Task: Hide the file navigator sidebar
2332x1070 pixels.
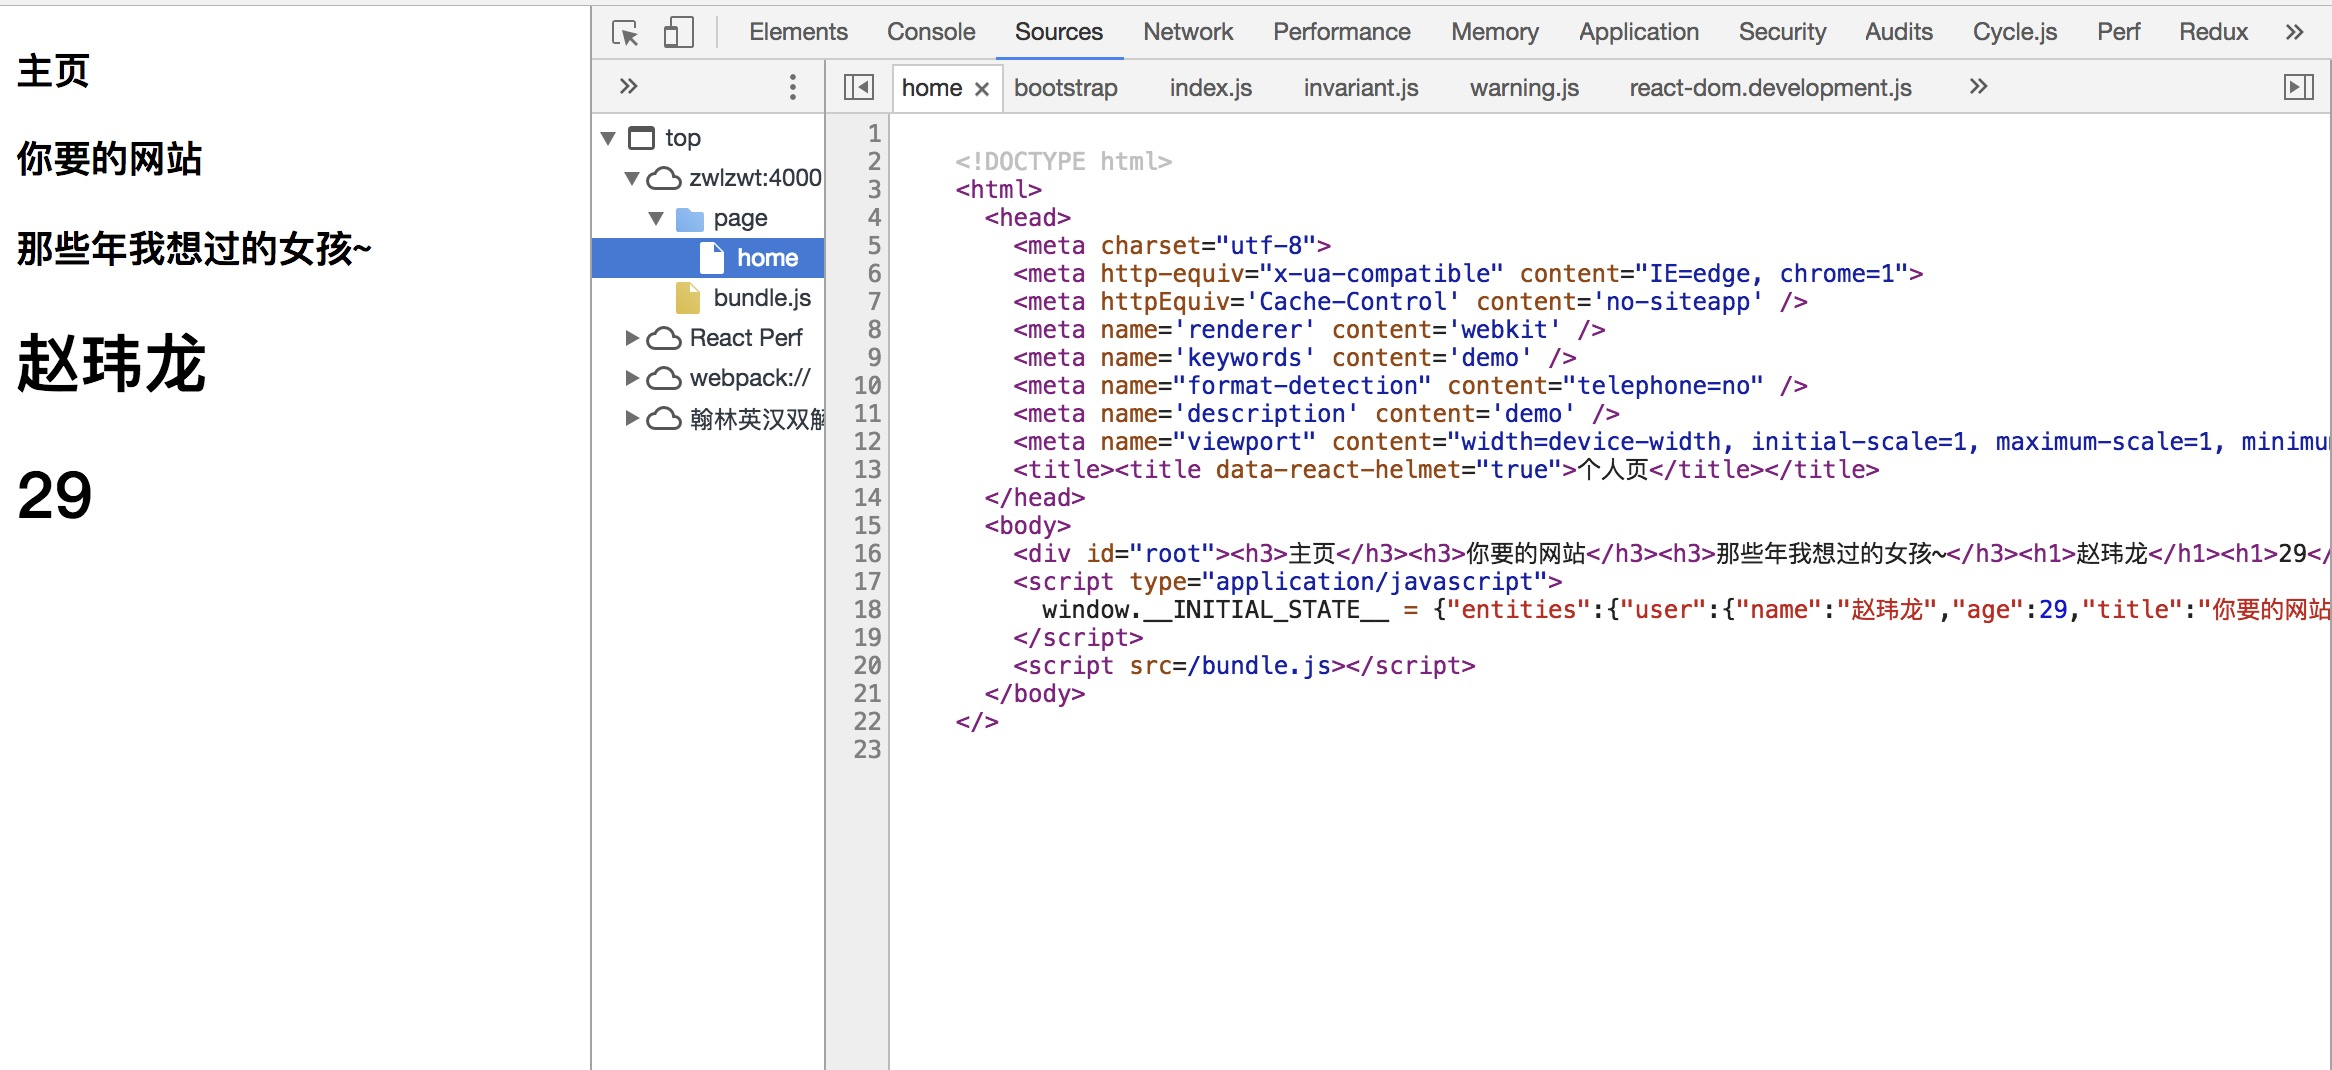Action: 858,87
